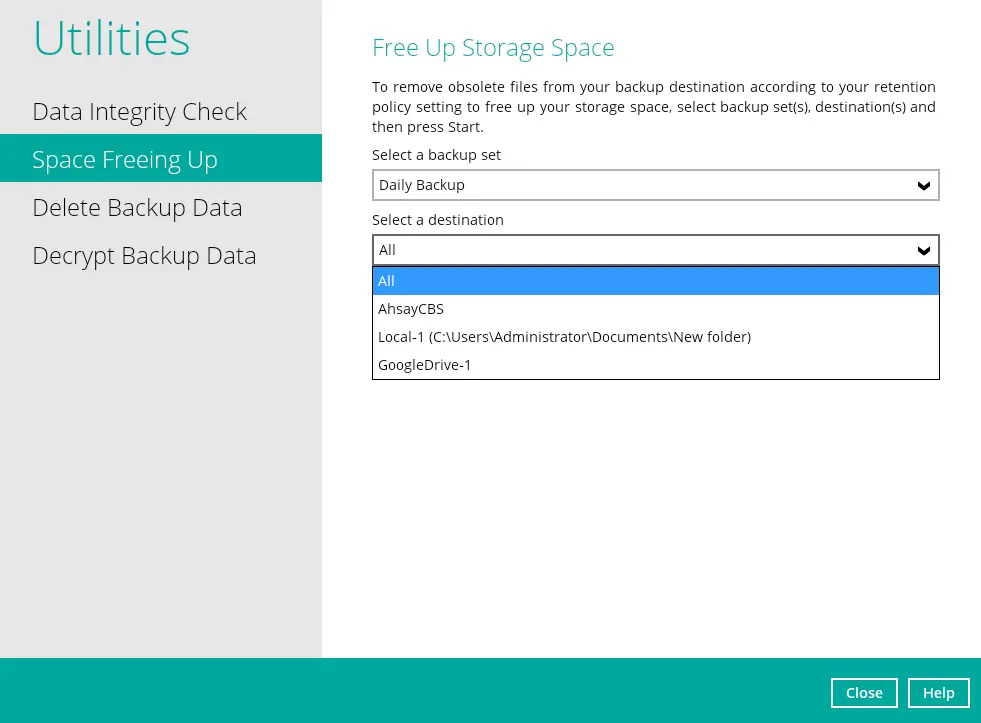
Task: Open the Daily Backup combo box
Action: pos(640,185)
